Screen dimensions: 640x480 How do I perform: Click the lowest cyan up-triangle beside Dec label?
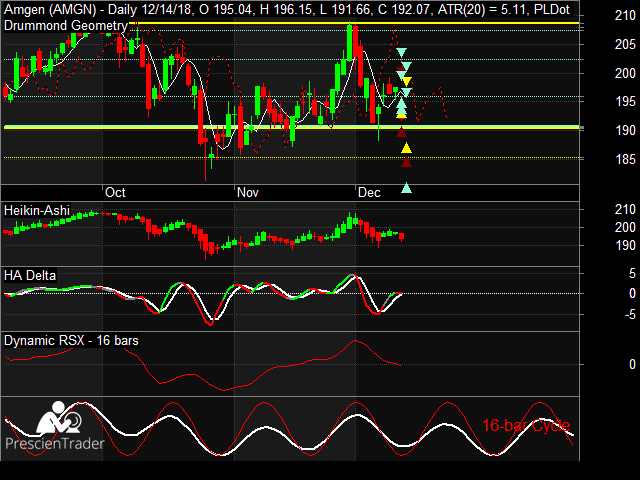point(407,188)
